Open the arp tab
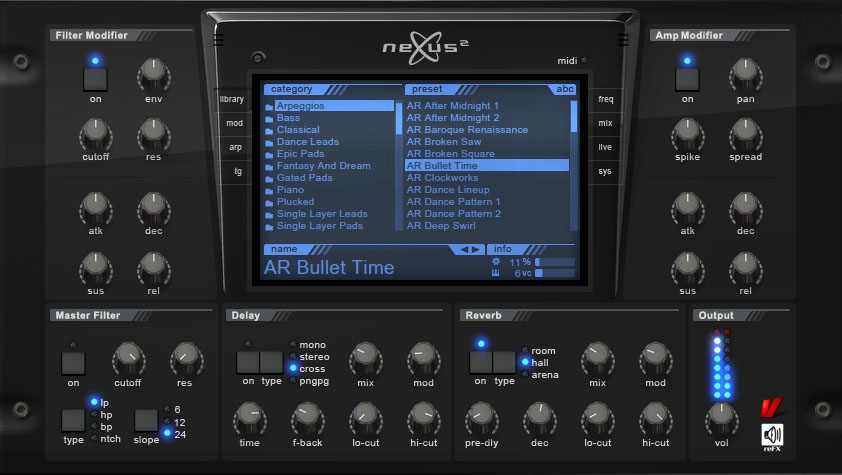 click(x=235, y=147)
